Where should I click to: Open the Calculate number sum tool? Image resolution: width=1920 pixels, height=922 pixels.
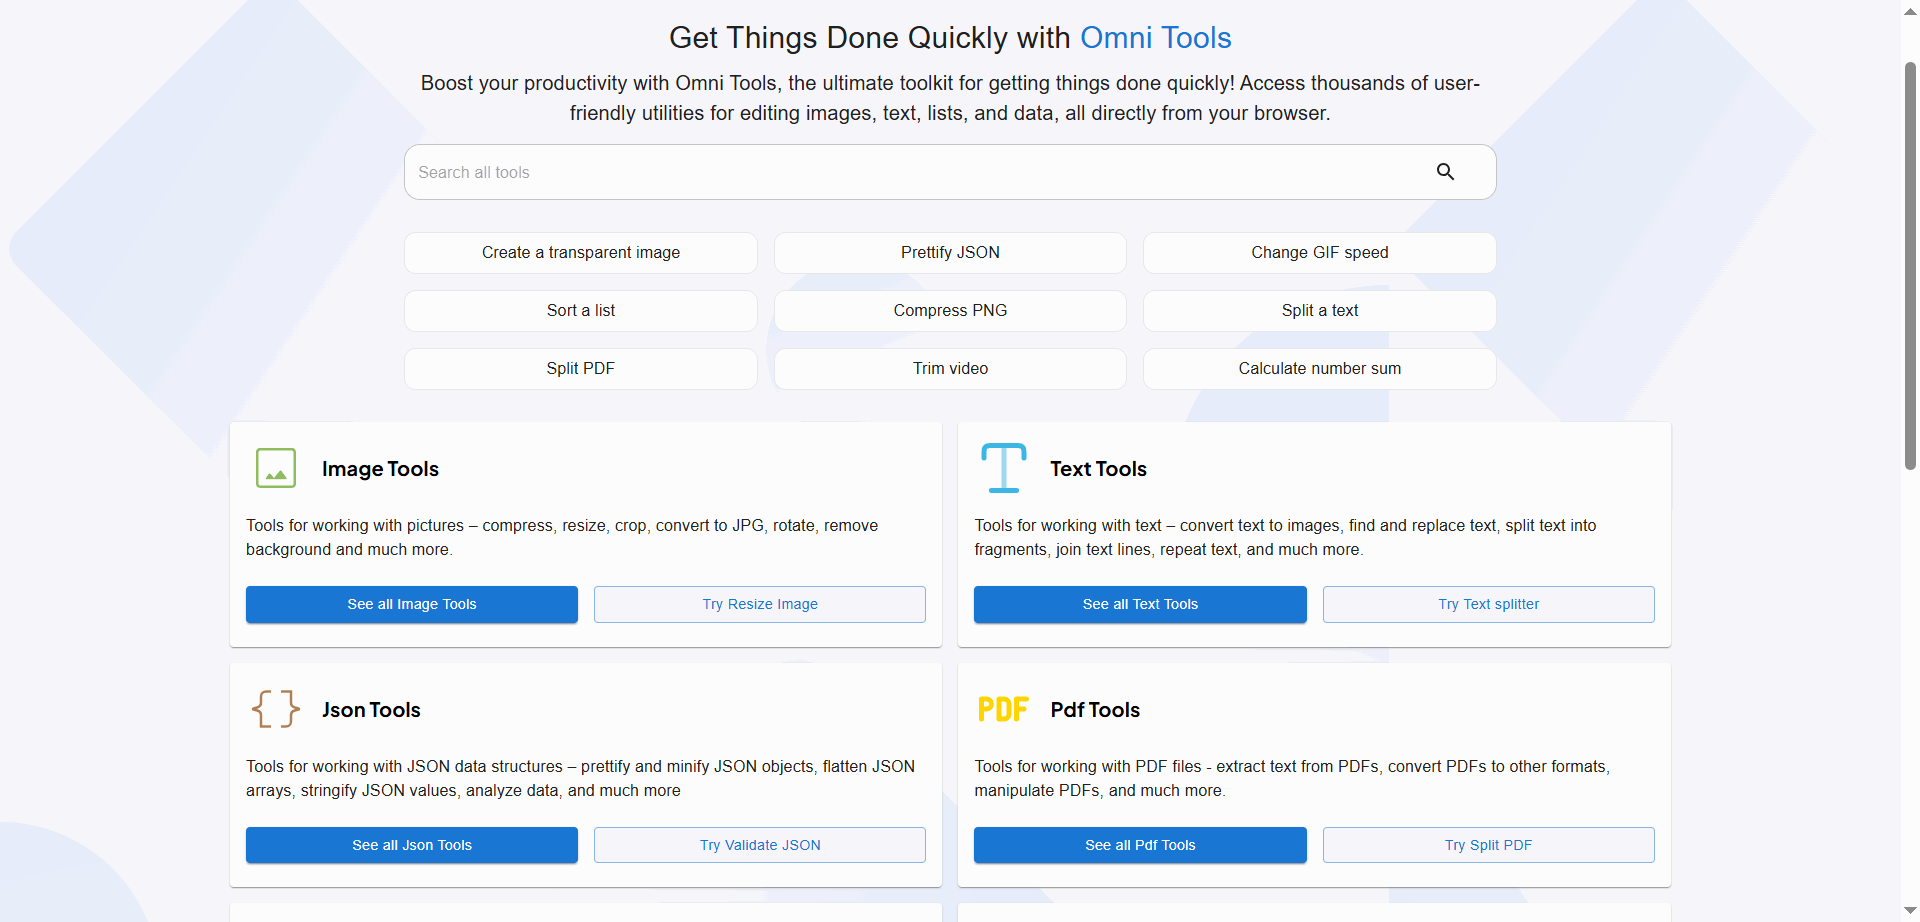pos(1319,369)
